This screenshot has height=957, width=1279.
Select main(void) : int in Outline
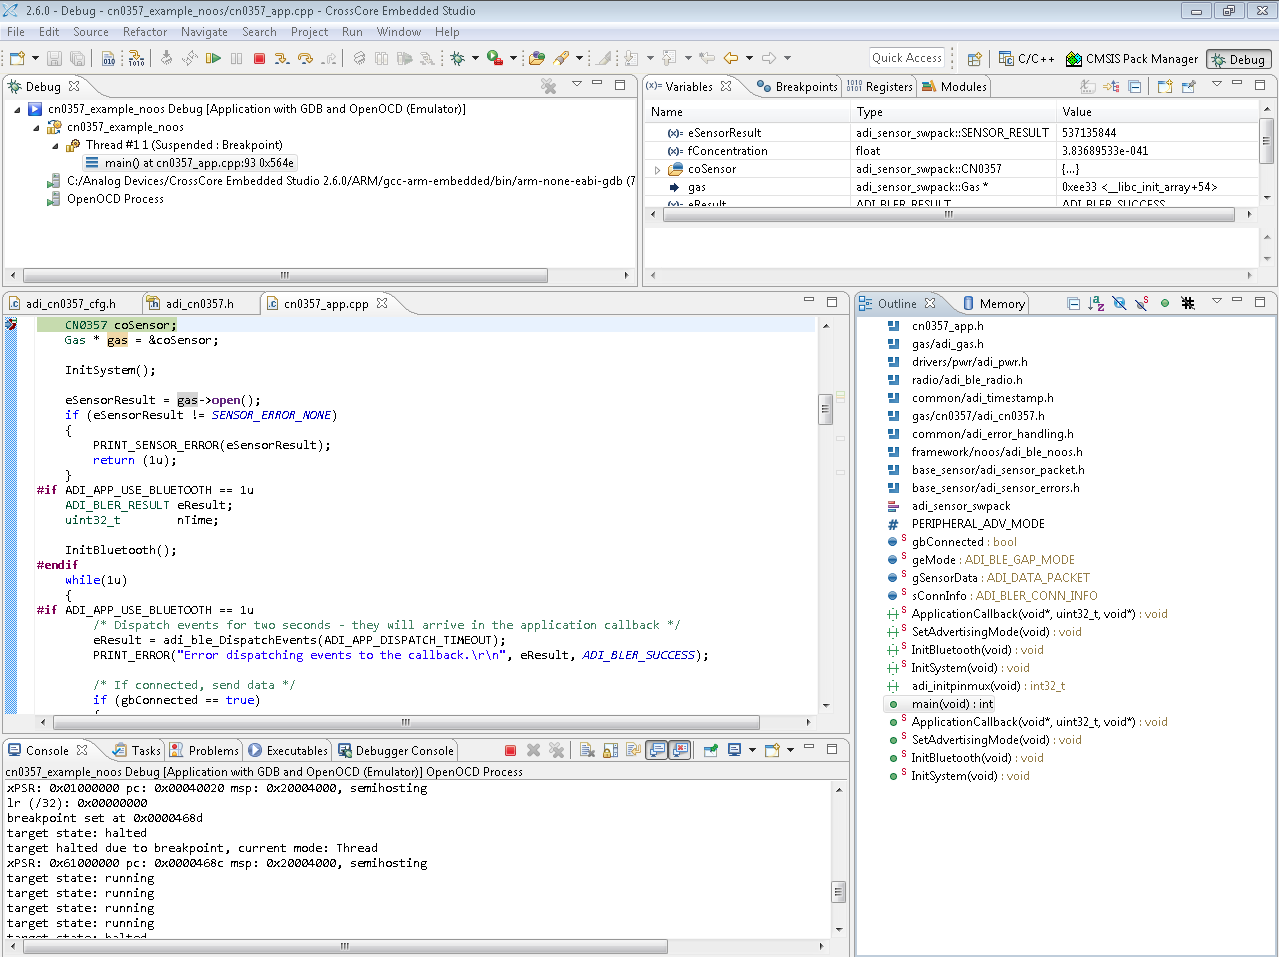pyautogui.click(x=952, y=704)
